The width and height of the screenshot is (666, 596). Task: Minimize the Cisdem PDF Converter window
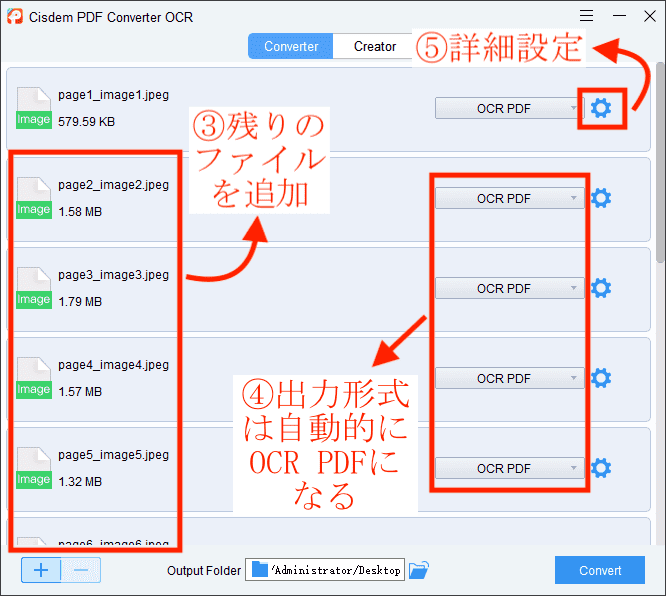point(619,16)
